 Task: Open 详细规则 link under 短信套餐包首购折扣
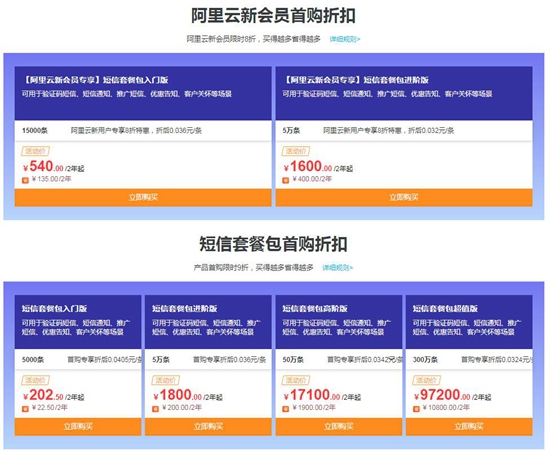pos(338,268)
